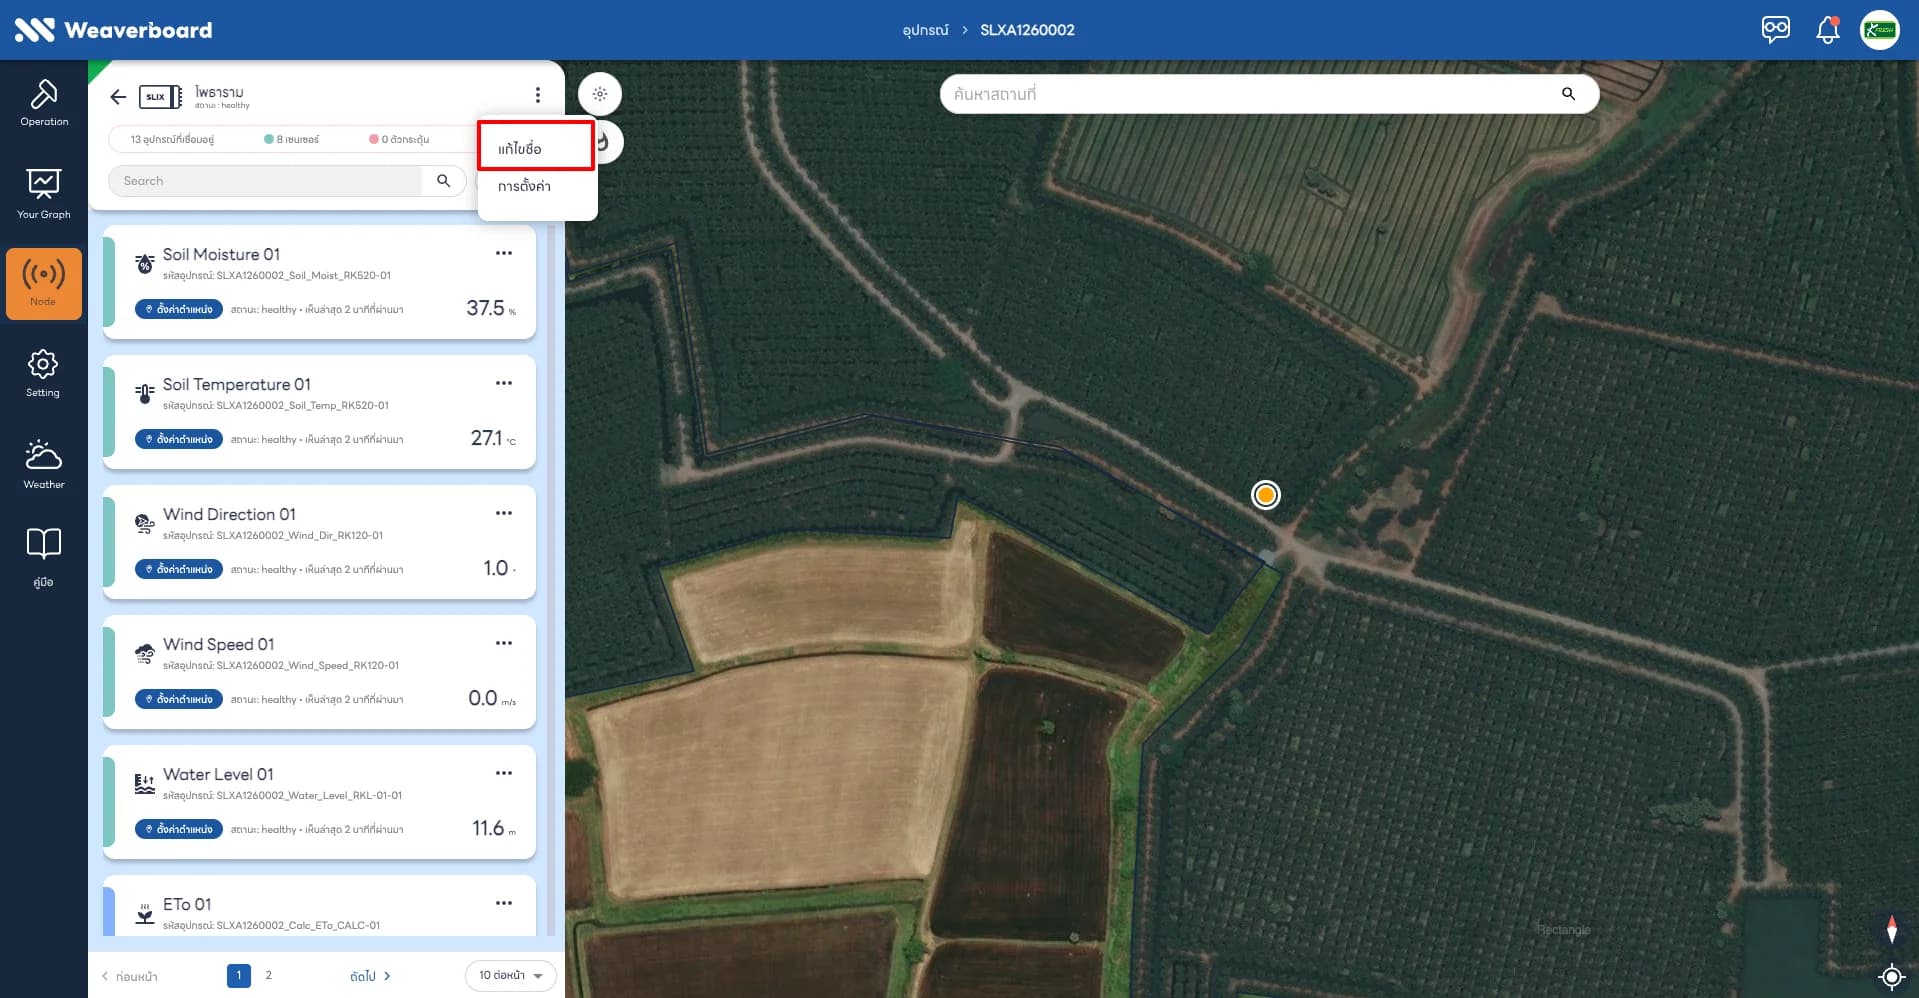The height and width of the screenshot is (998, 1919).
Task: Open the user profile avatar
Action: [x=1880, y=30]
